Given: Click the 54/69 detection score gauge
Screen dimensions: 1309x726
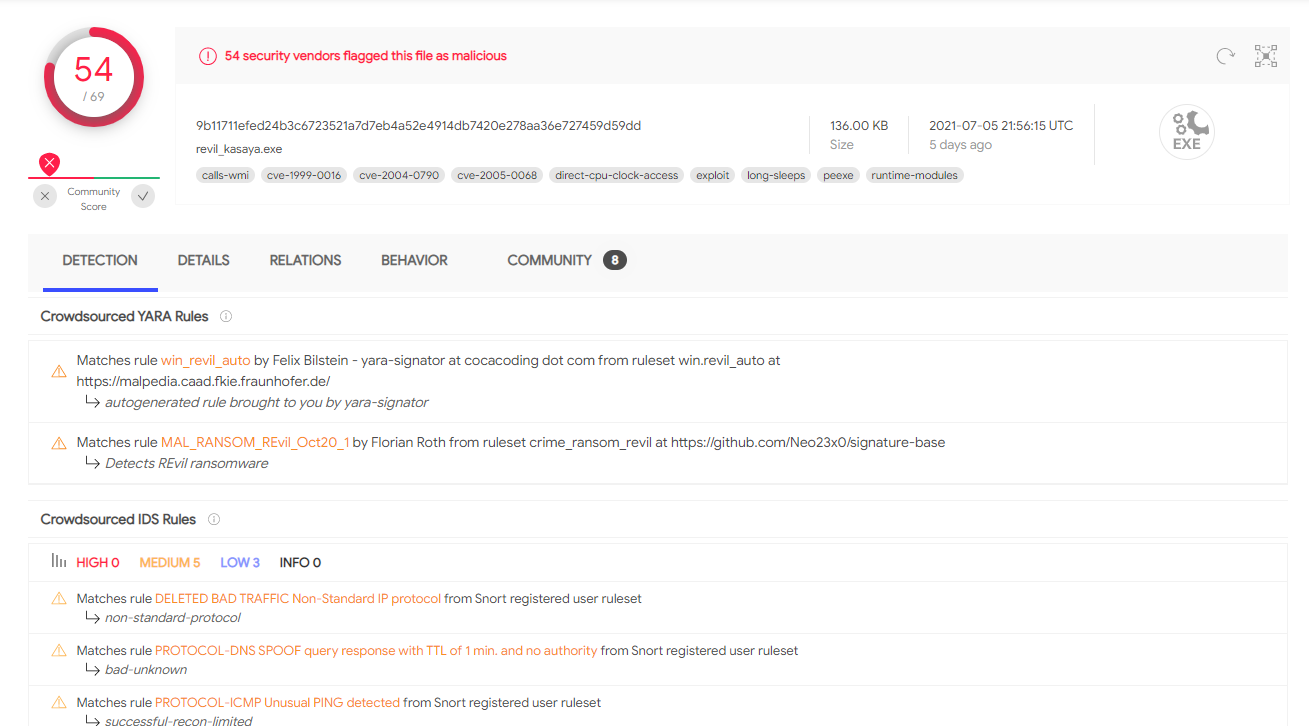Looking at the screenshot, I should (x=94, y=77).
